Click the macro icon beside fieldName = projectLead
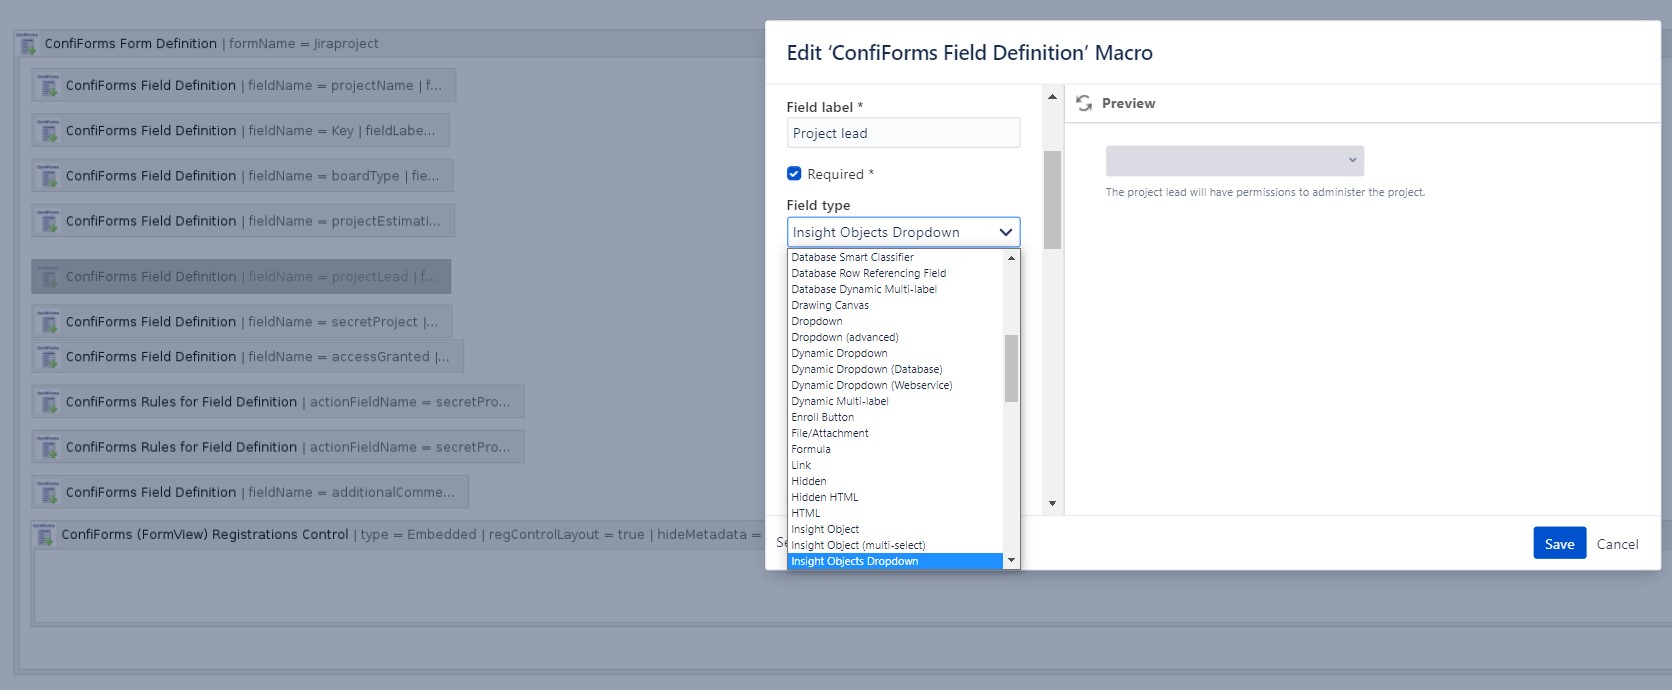 coord(47,277)
